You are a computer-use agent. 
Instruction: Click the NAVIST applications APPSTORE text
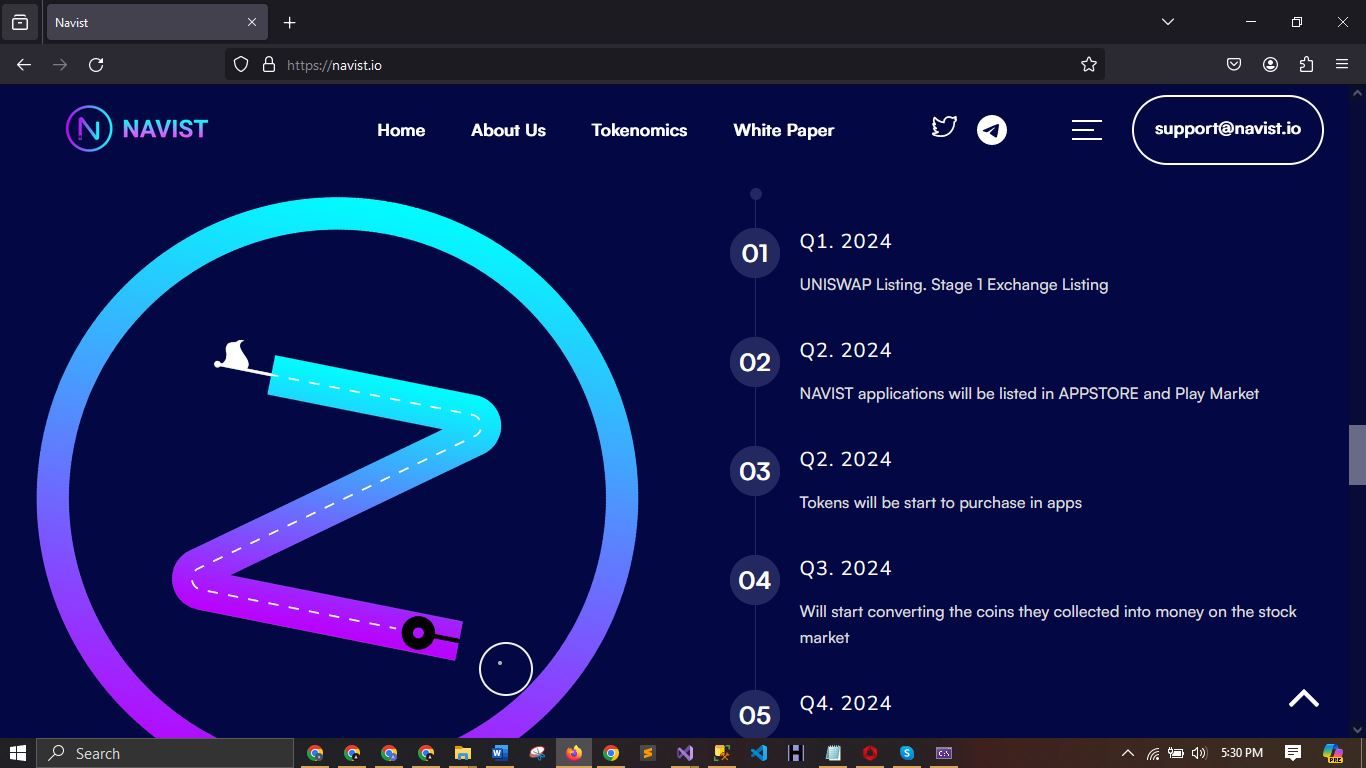[1029, 394]
